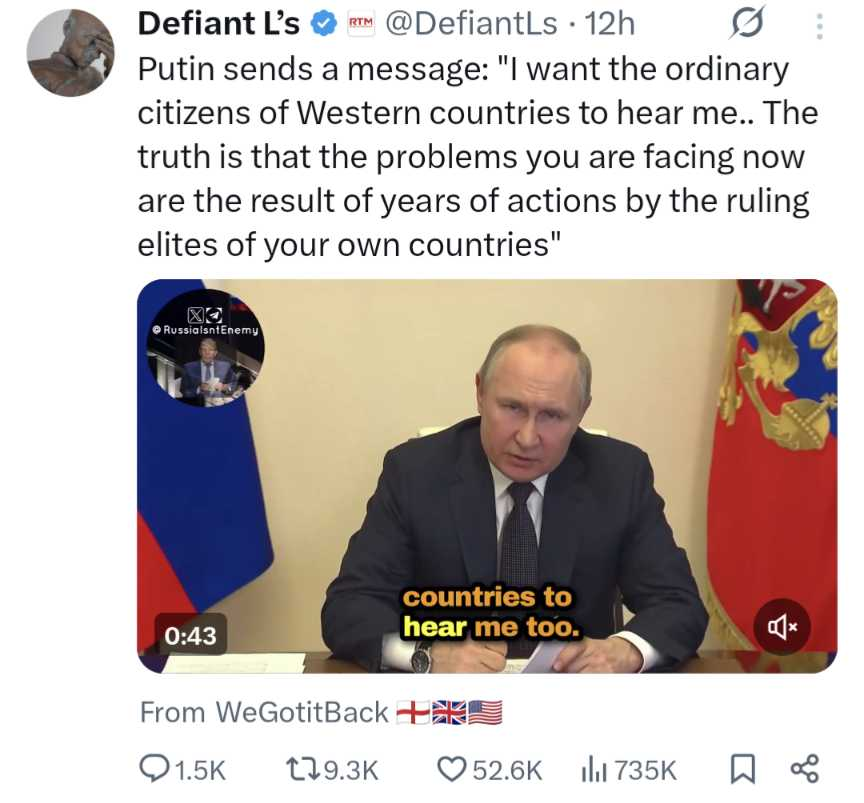Open the Defiant L's profile avatar

[71, 53]
